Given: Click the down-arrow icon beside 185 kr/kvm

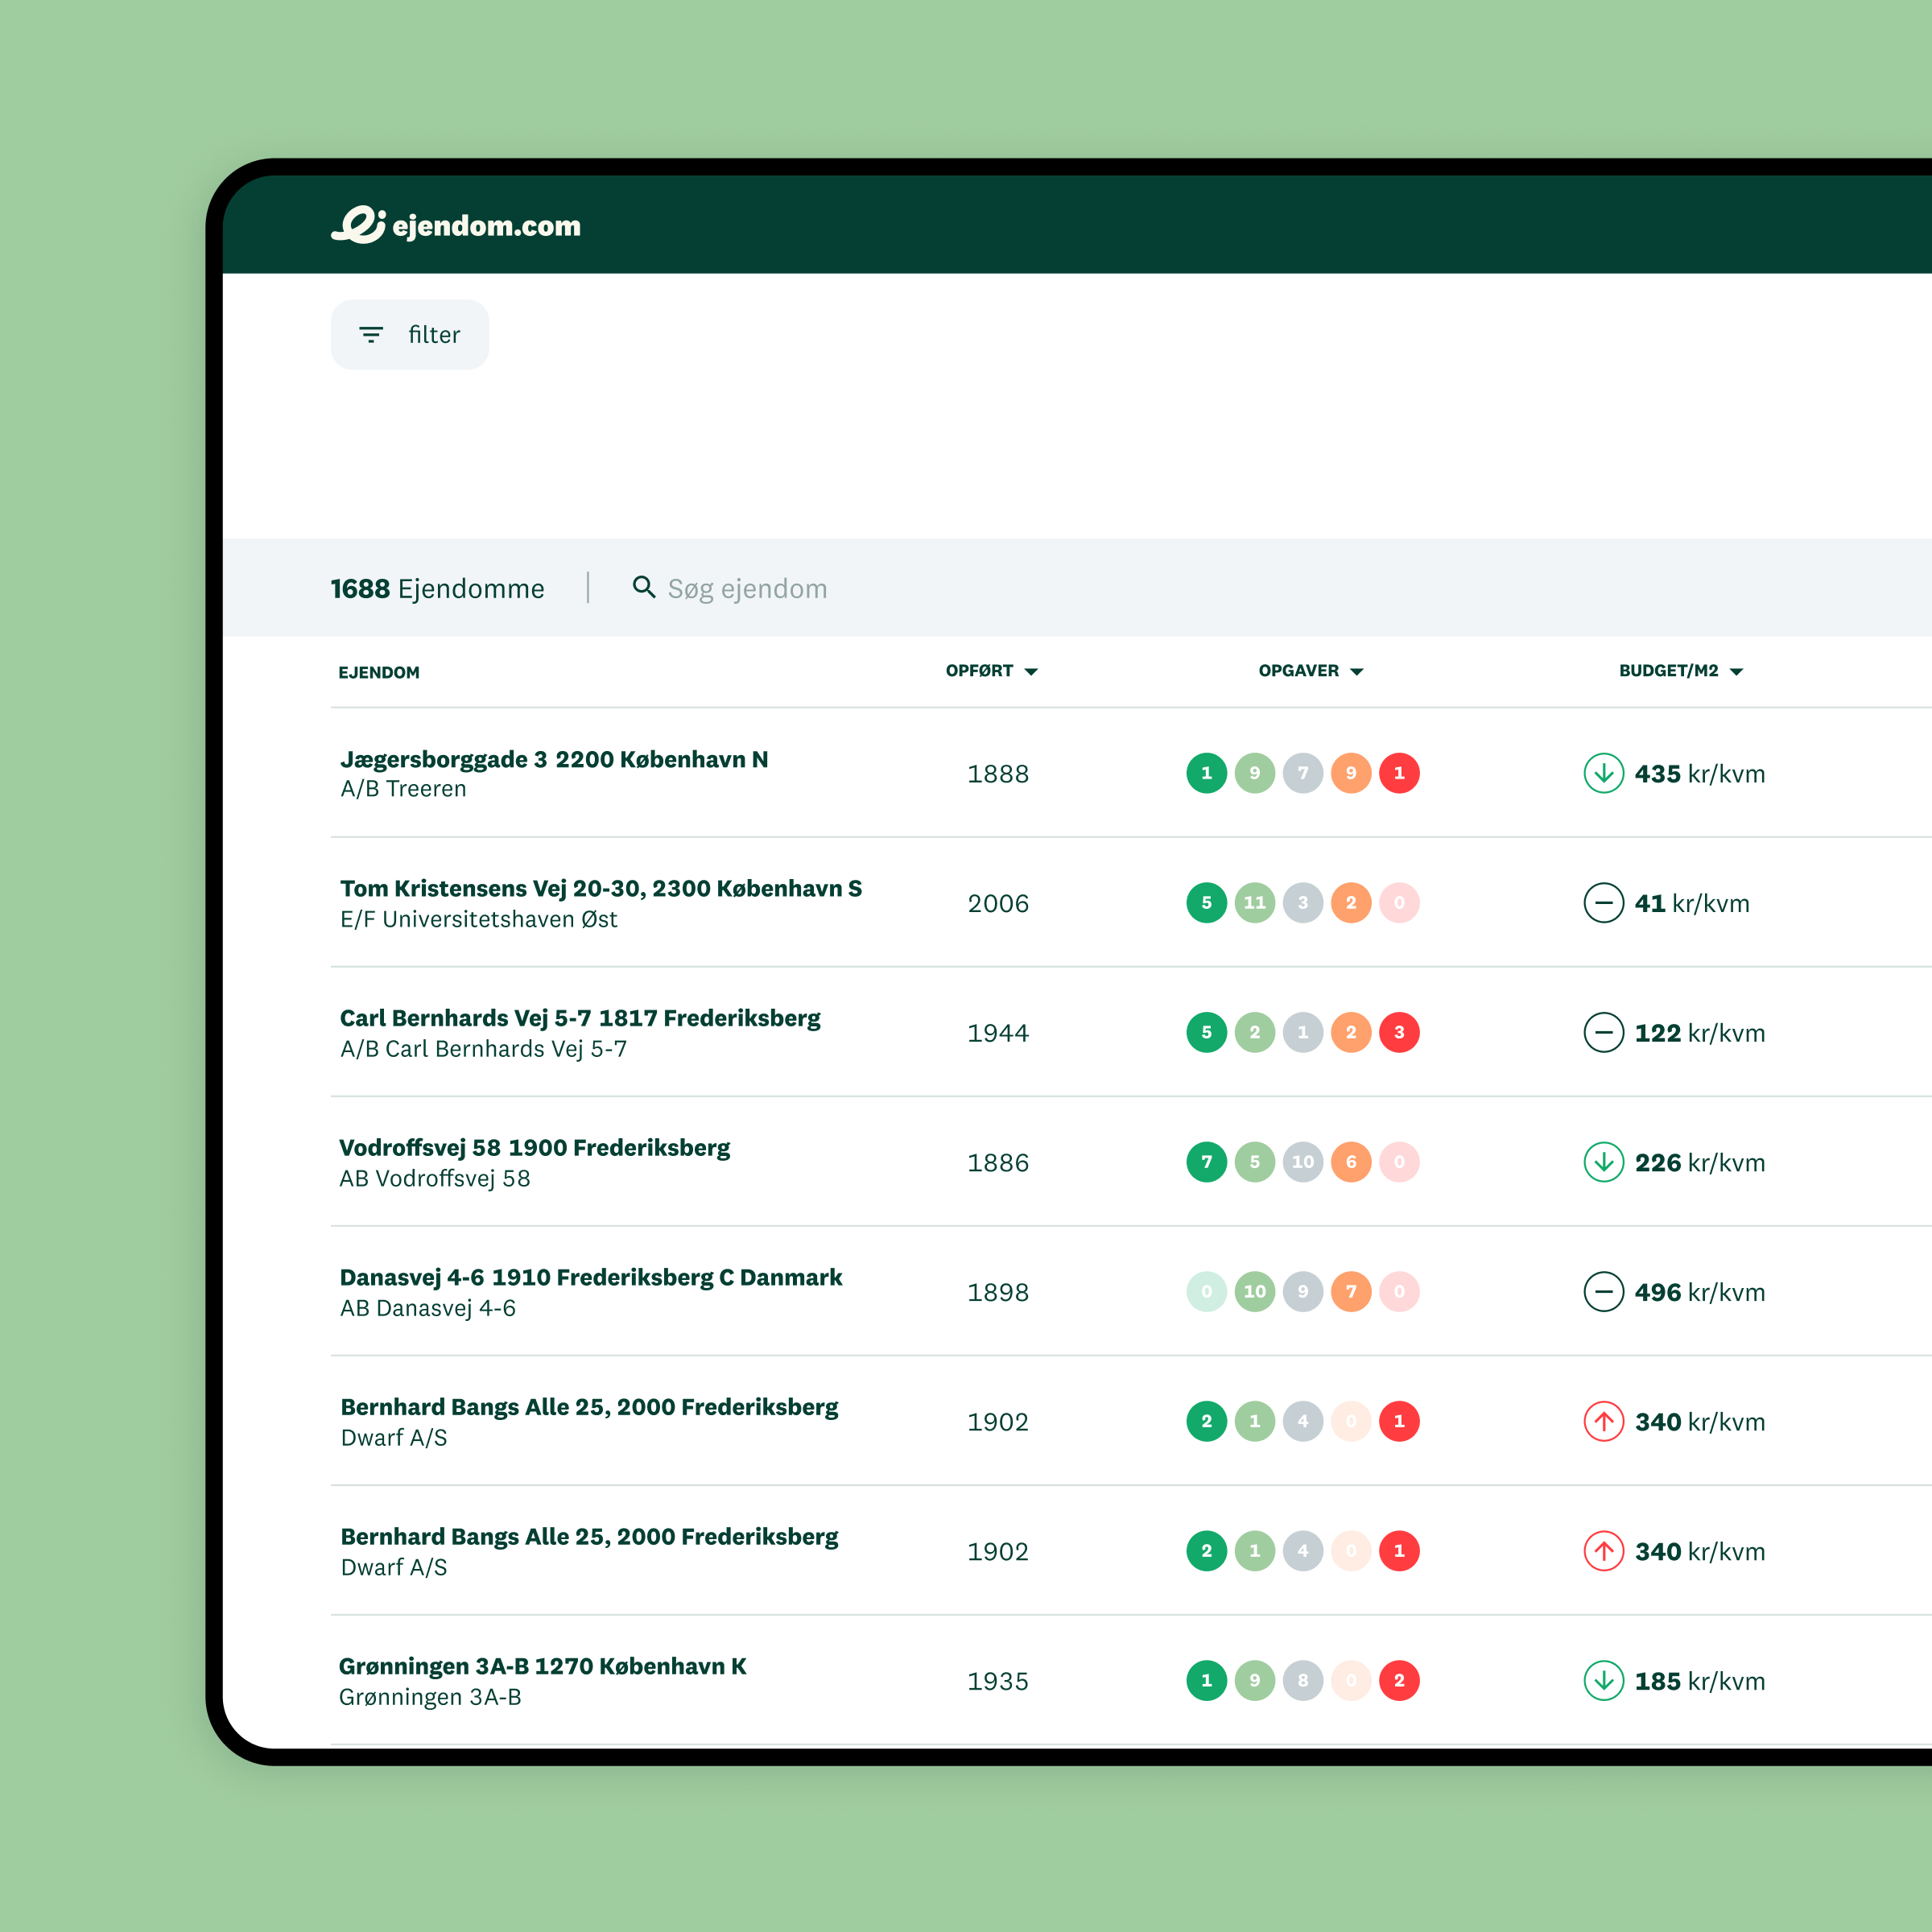Looking at the screenshot, I should coord(1604,1680).
